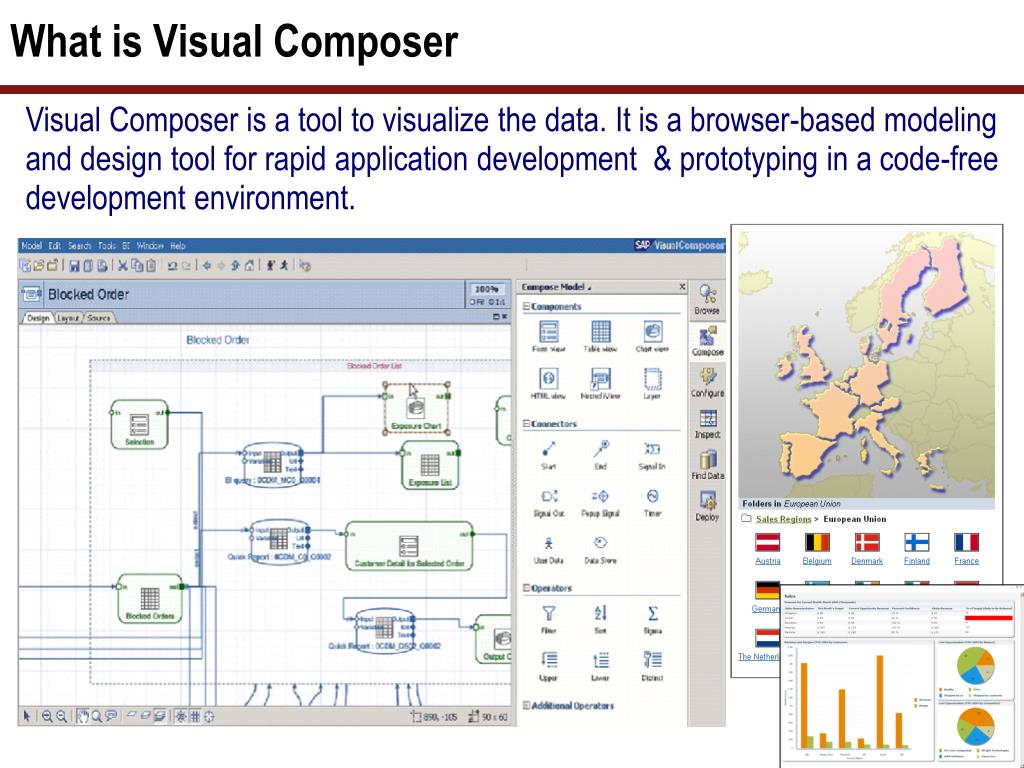Viewport: 1024px width, 768px height.
Task: Activate the arrow pointer tool
Action: tap(27, 716)
